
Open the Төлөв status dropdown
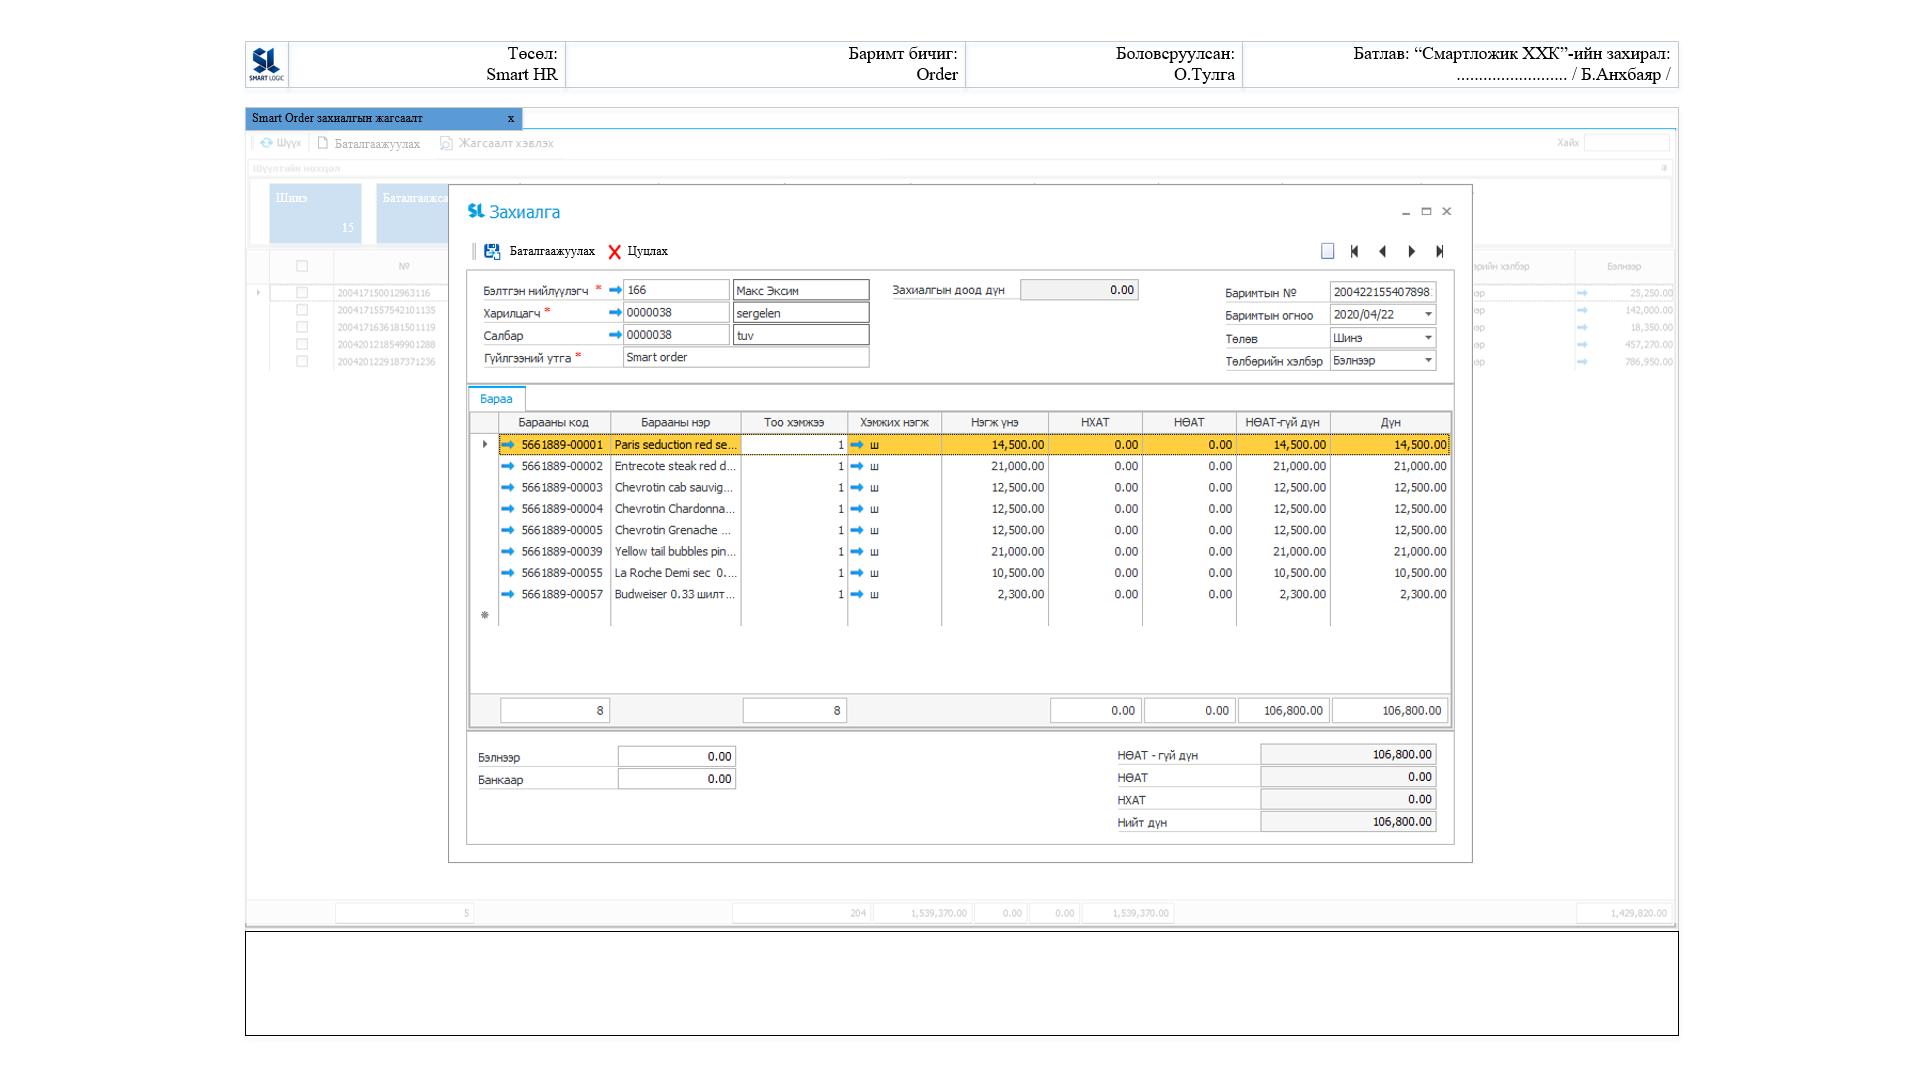[1428, 338]
